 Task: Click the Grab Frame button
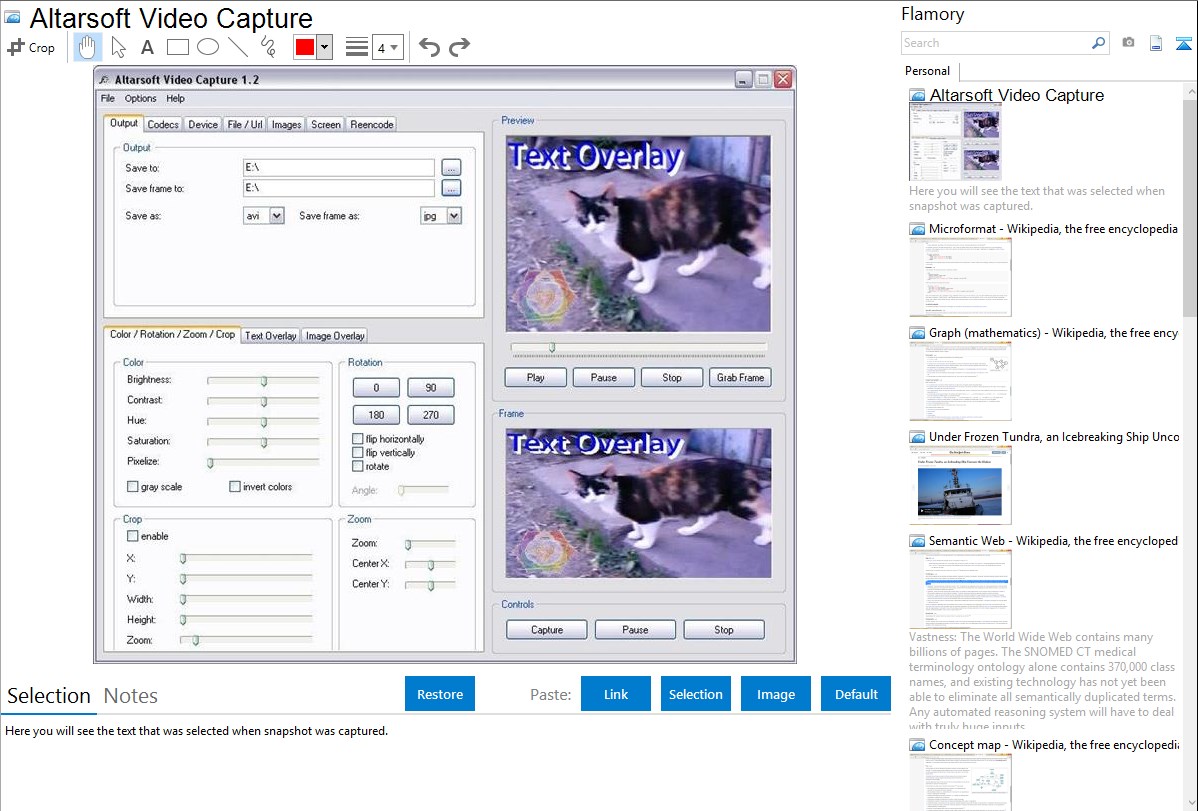[x=740, y=378]
